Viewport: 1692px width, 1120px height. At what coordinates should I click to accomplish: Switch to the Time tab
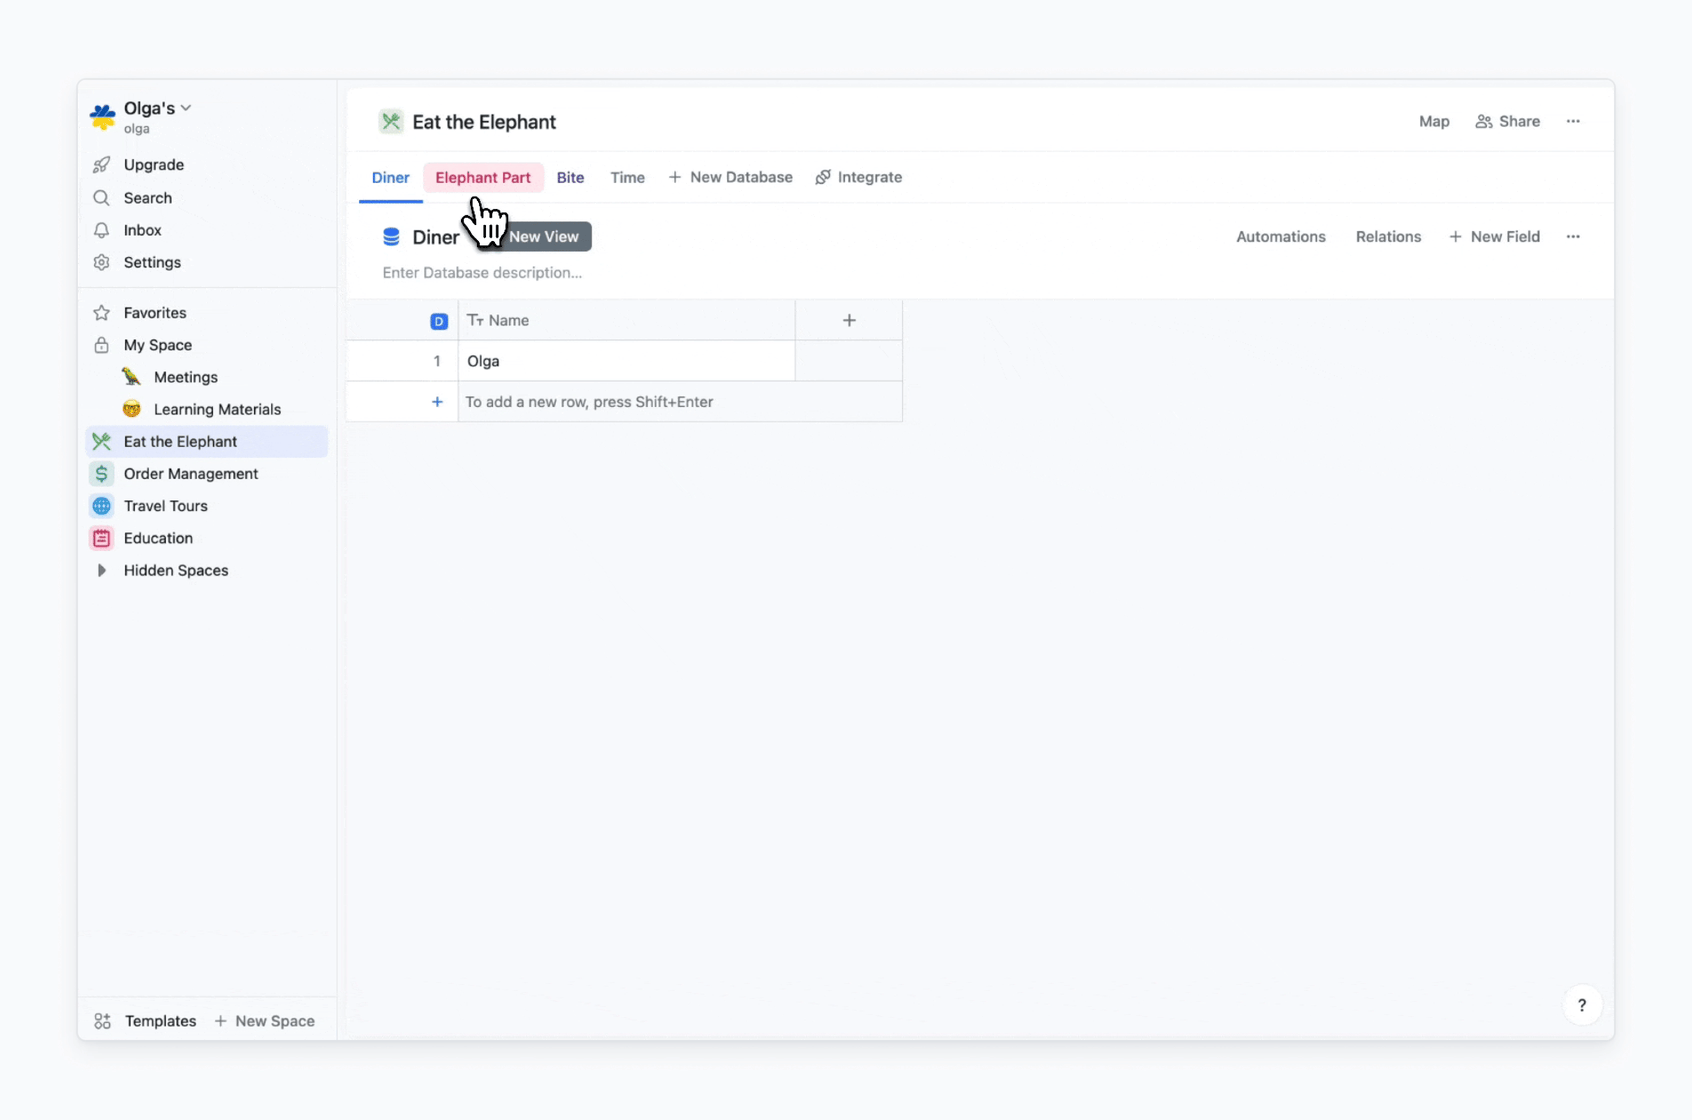coord(627,177)
